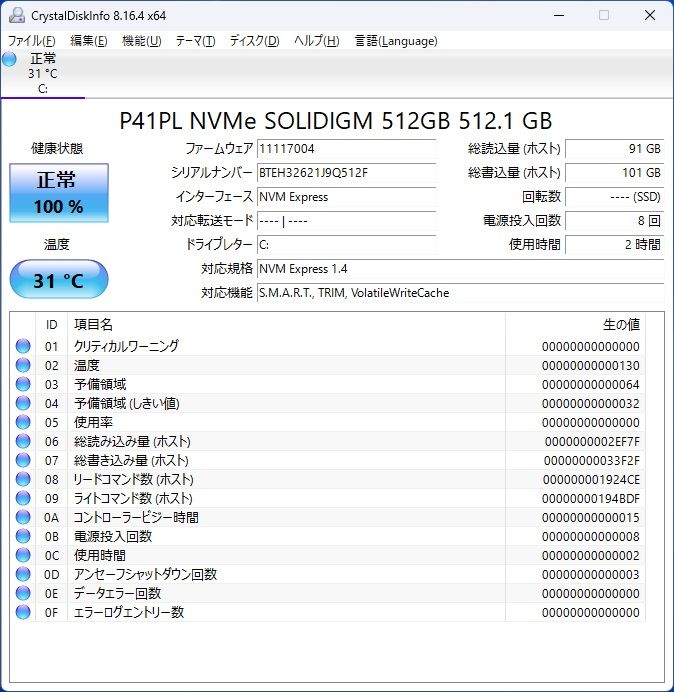The height and width of the screenshot is (692, 674).
Task: Open the 機能(U) menu
Action: pos(141,41)
